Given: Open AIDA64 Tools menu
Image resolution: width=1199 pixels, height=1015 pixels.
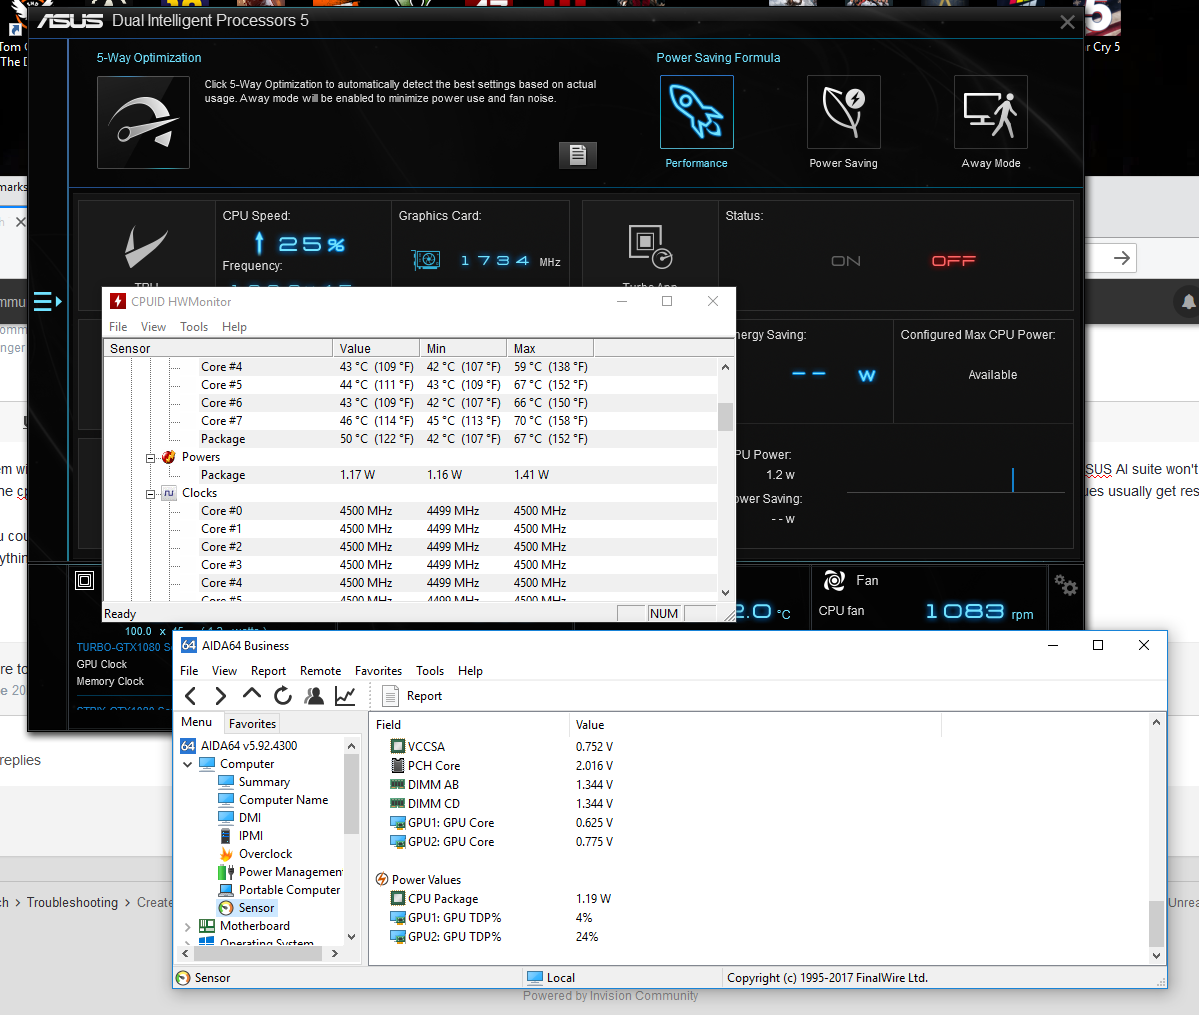Looking at the screenshot, I should [430, 671].
